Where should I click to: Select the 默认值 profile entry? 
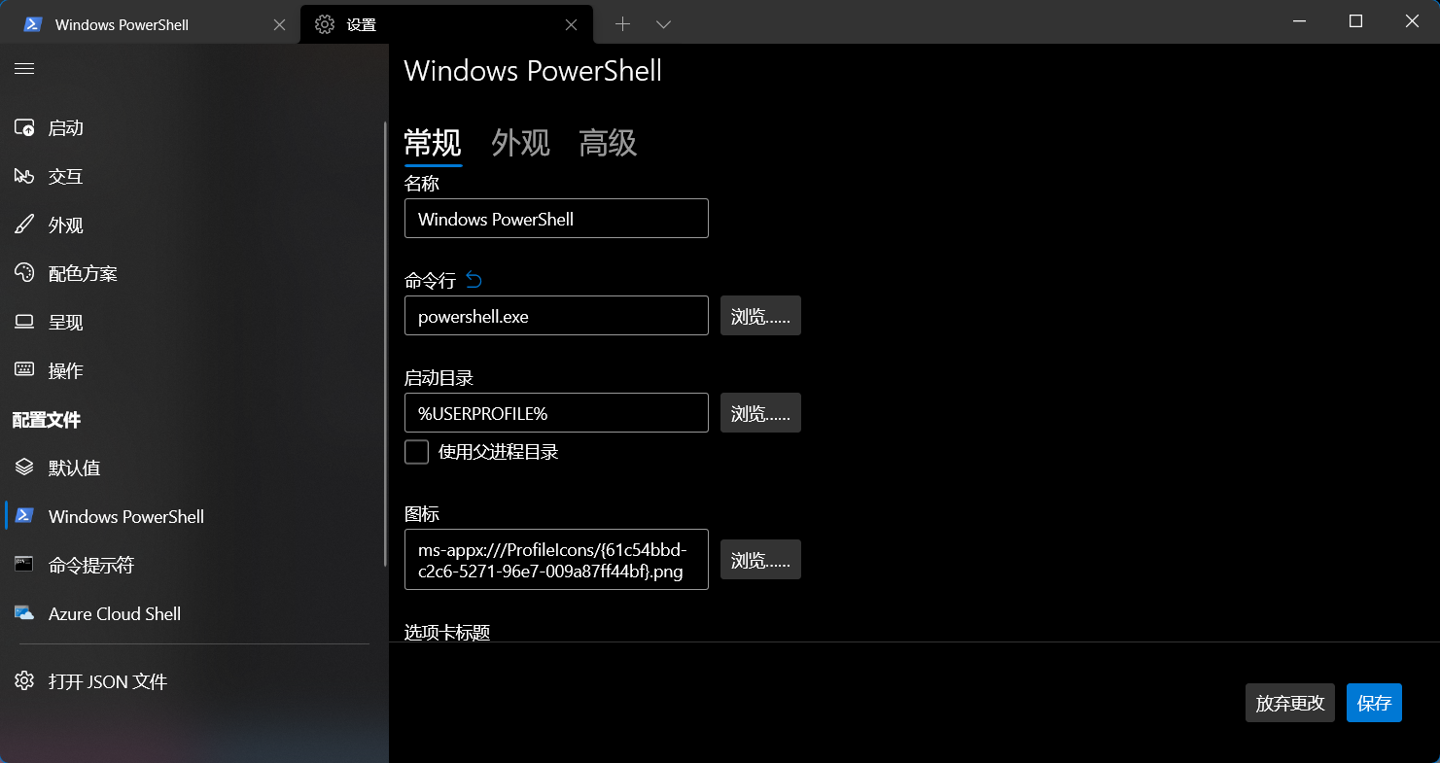point(192,467)
